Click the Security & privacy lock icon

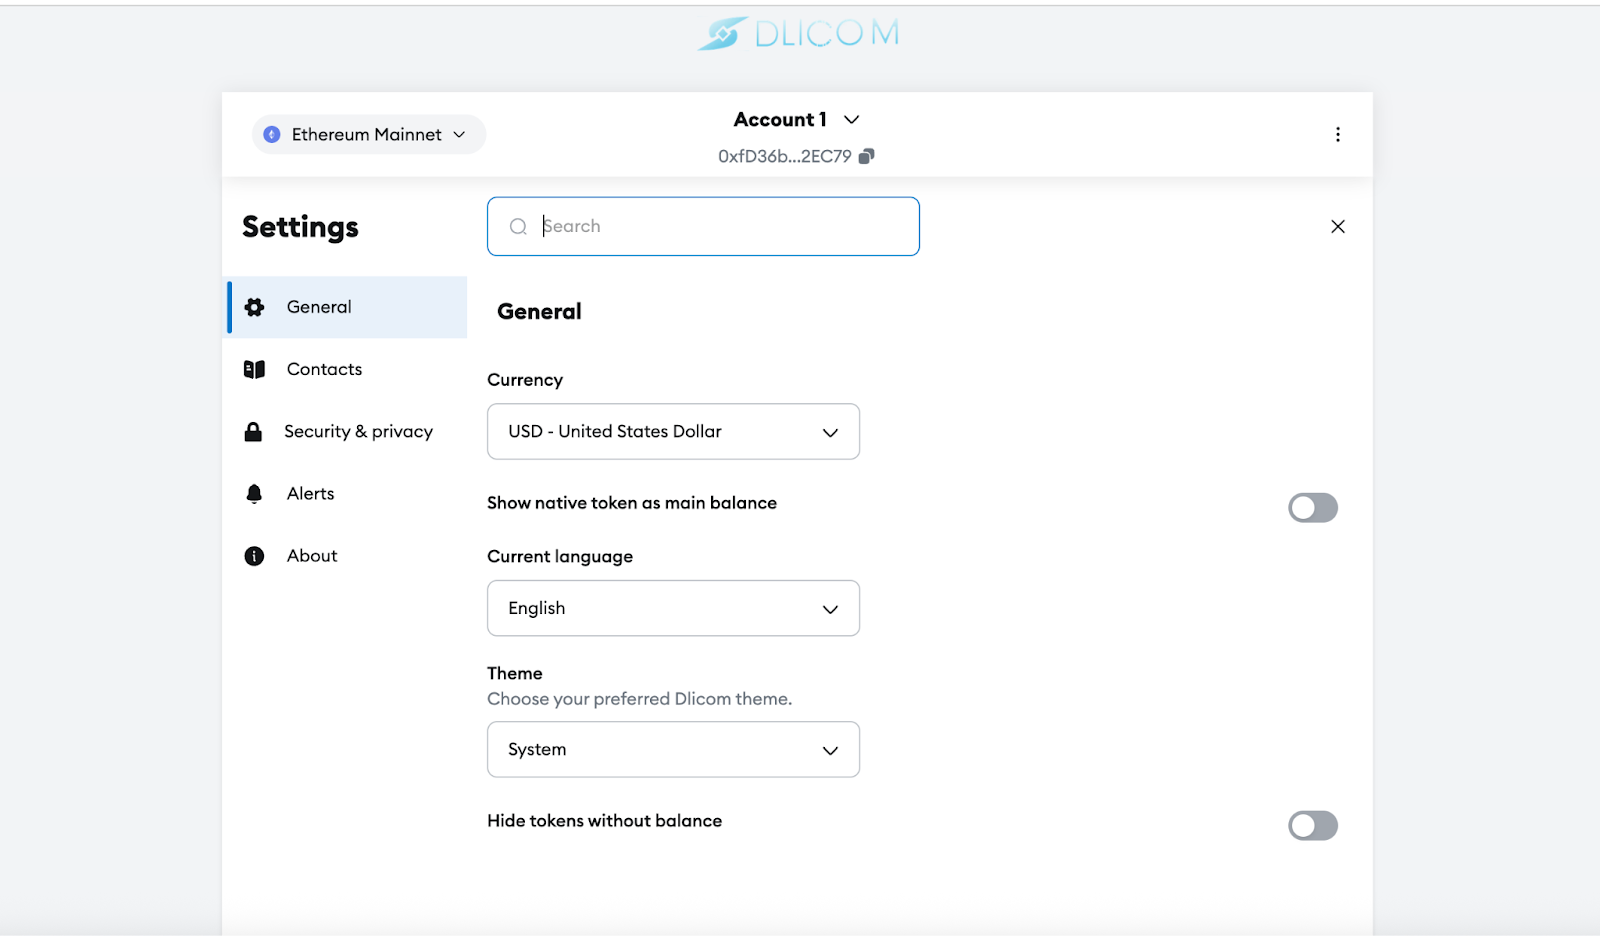(x=254, y=432)
